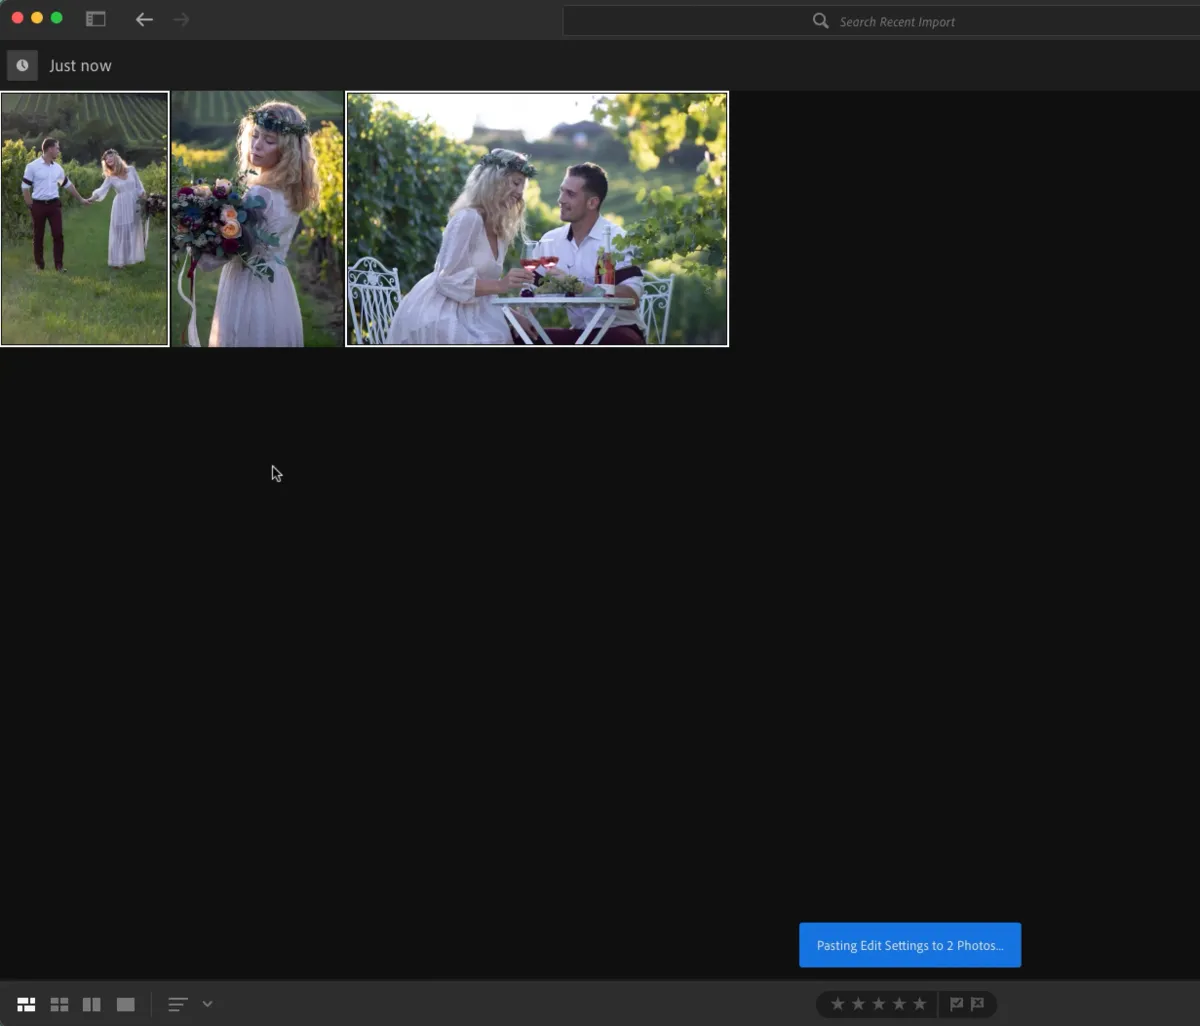1200x1026 pixels.
Task: Mark the selected photos as rejected
Action: pos(975,1004)
